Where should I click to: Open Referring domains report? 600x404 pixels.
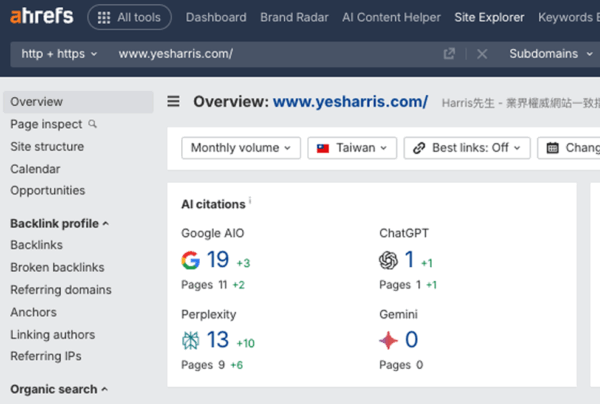click(x=61, y=290)
